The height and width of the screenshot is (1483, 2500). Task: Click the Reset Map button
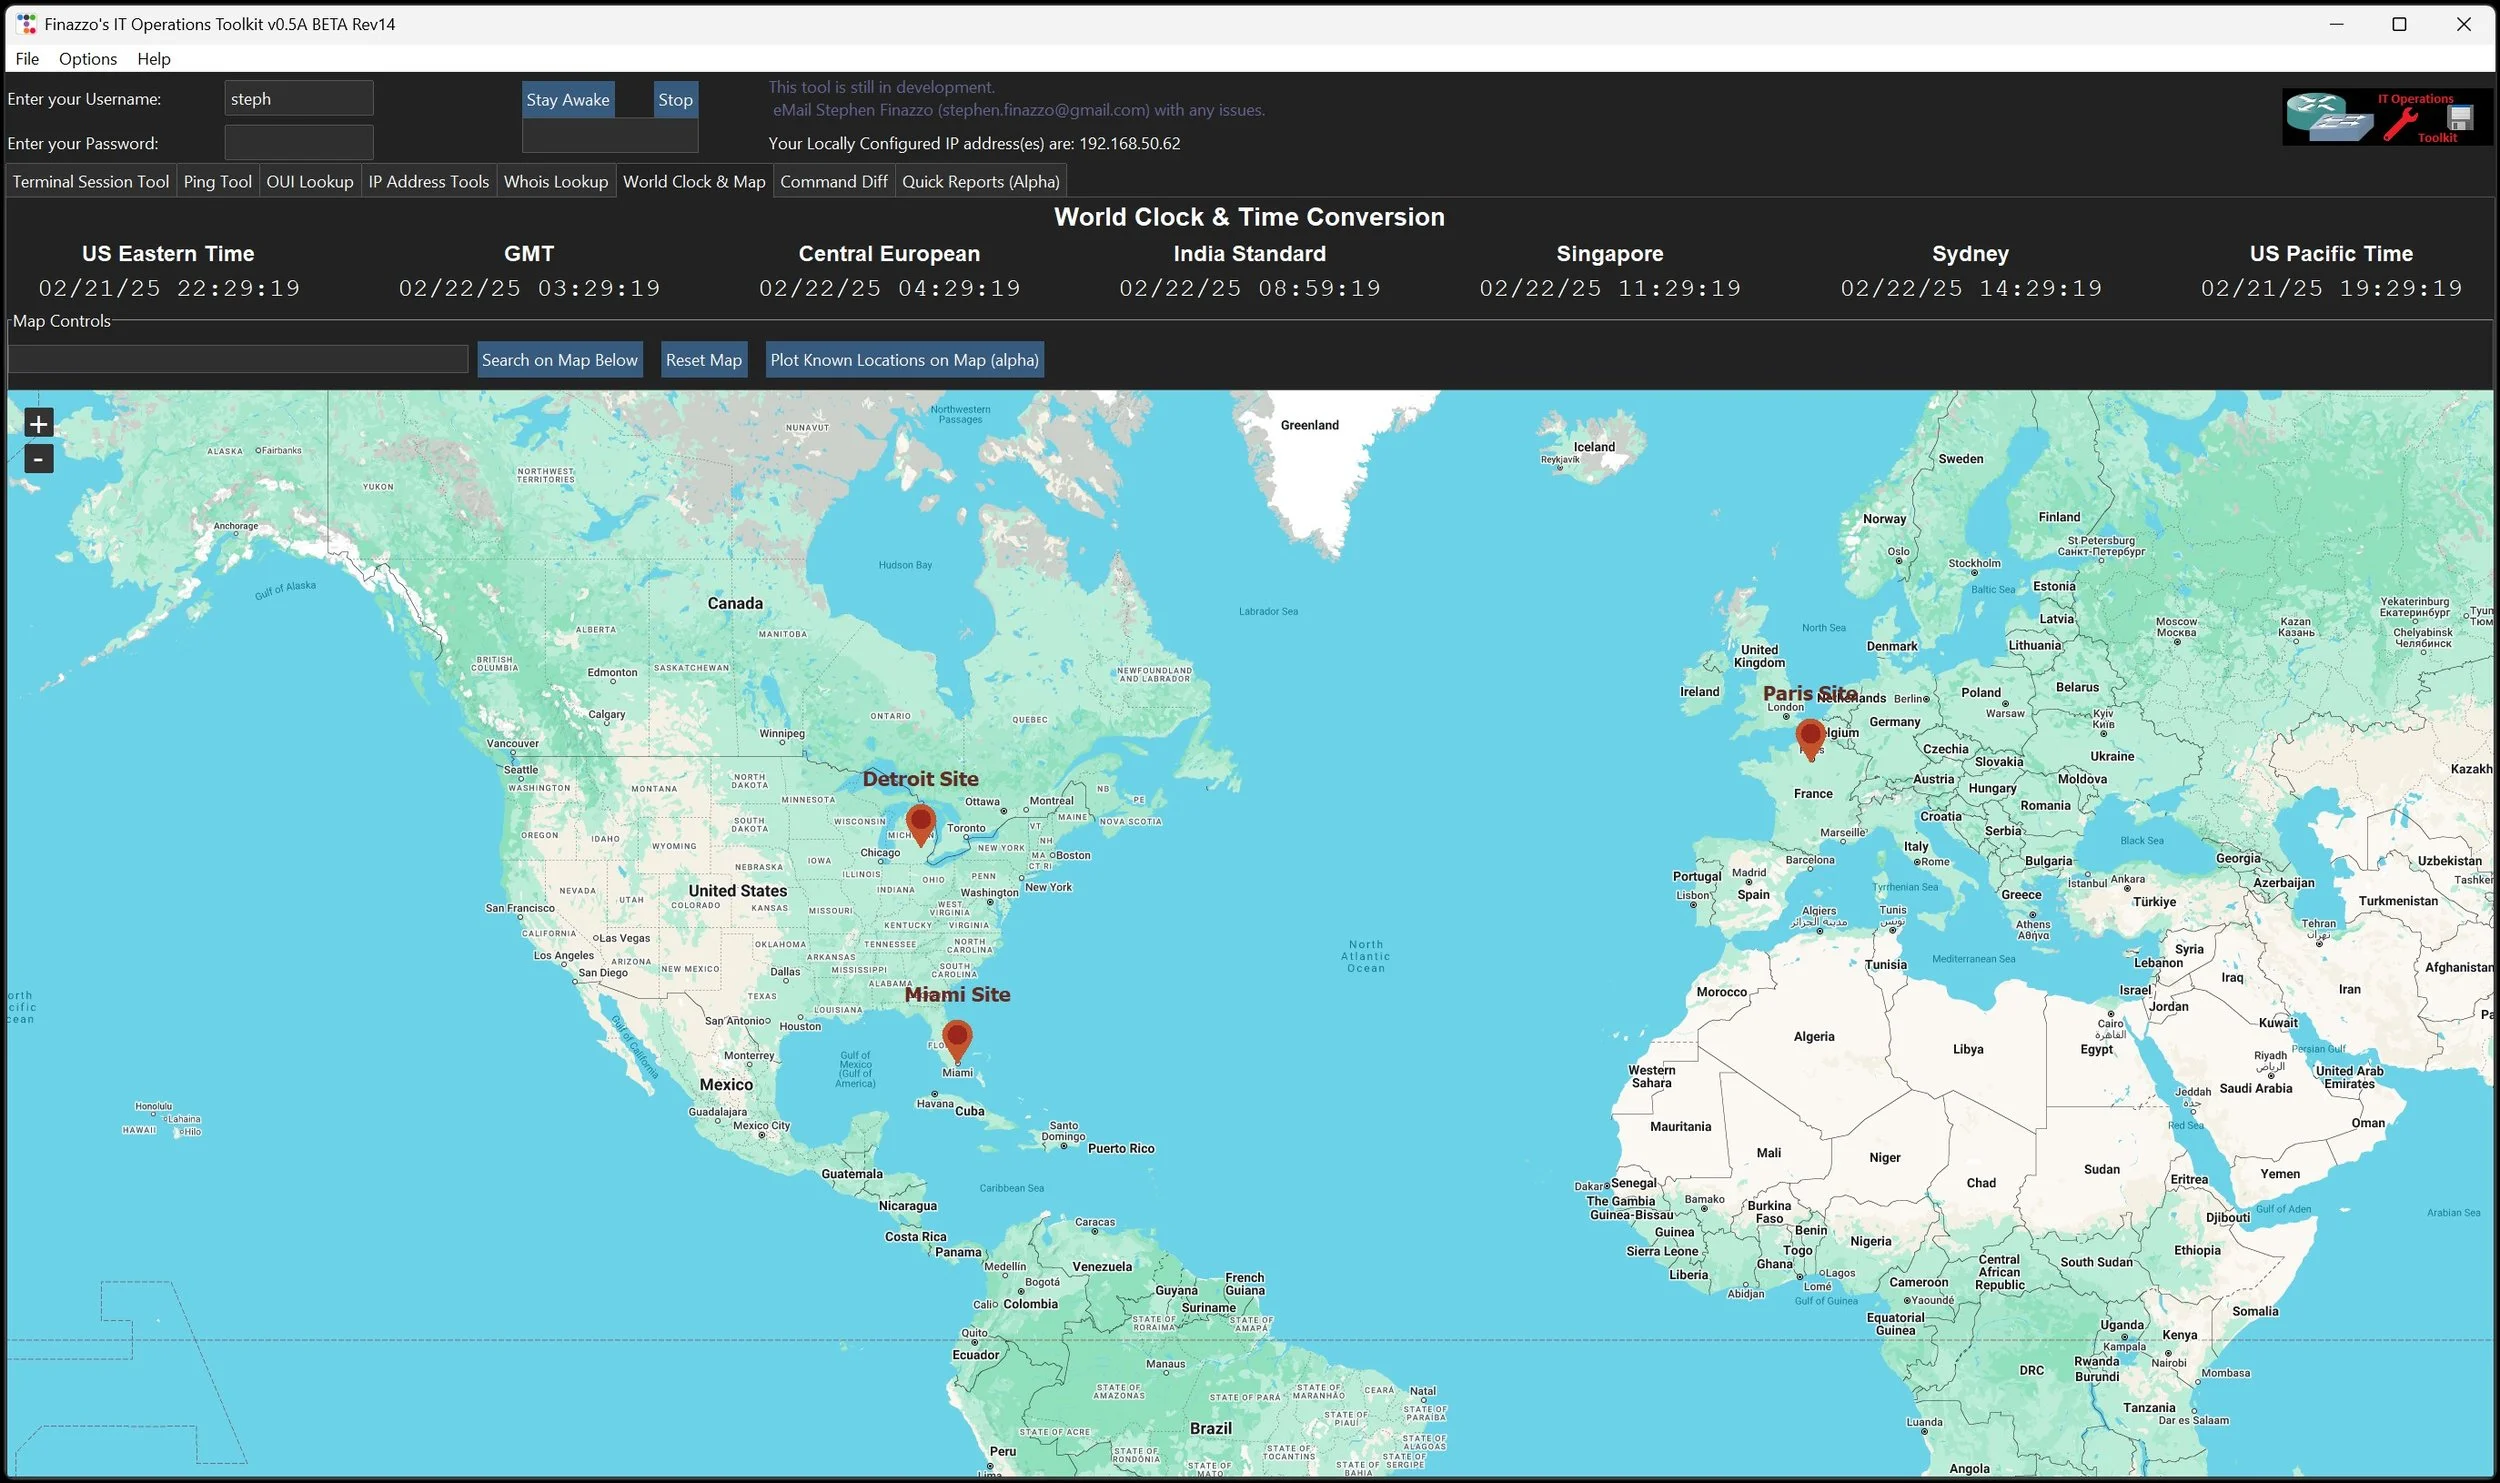703,360
